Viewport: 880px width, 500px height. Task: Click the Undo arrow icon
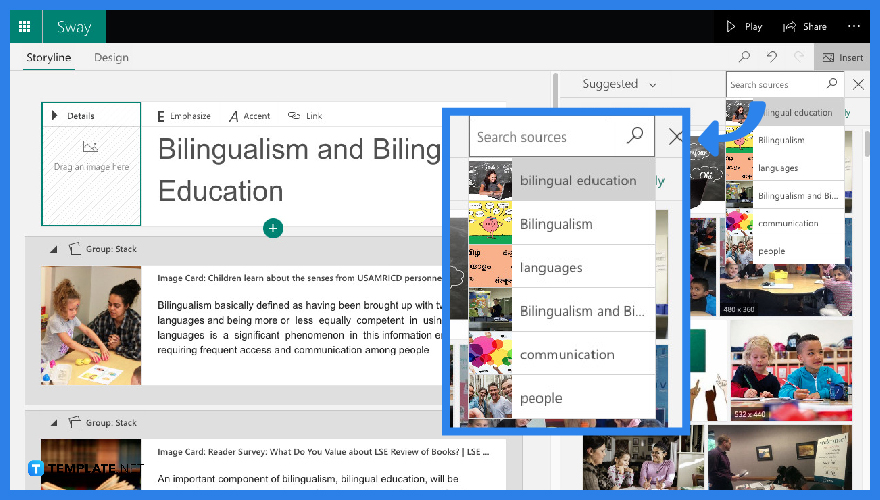pyautogui.click(x=771, y=58)
